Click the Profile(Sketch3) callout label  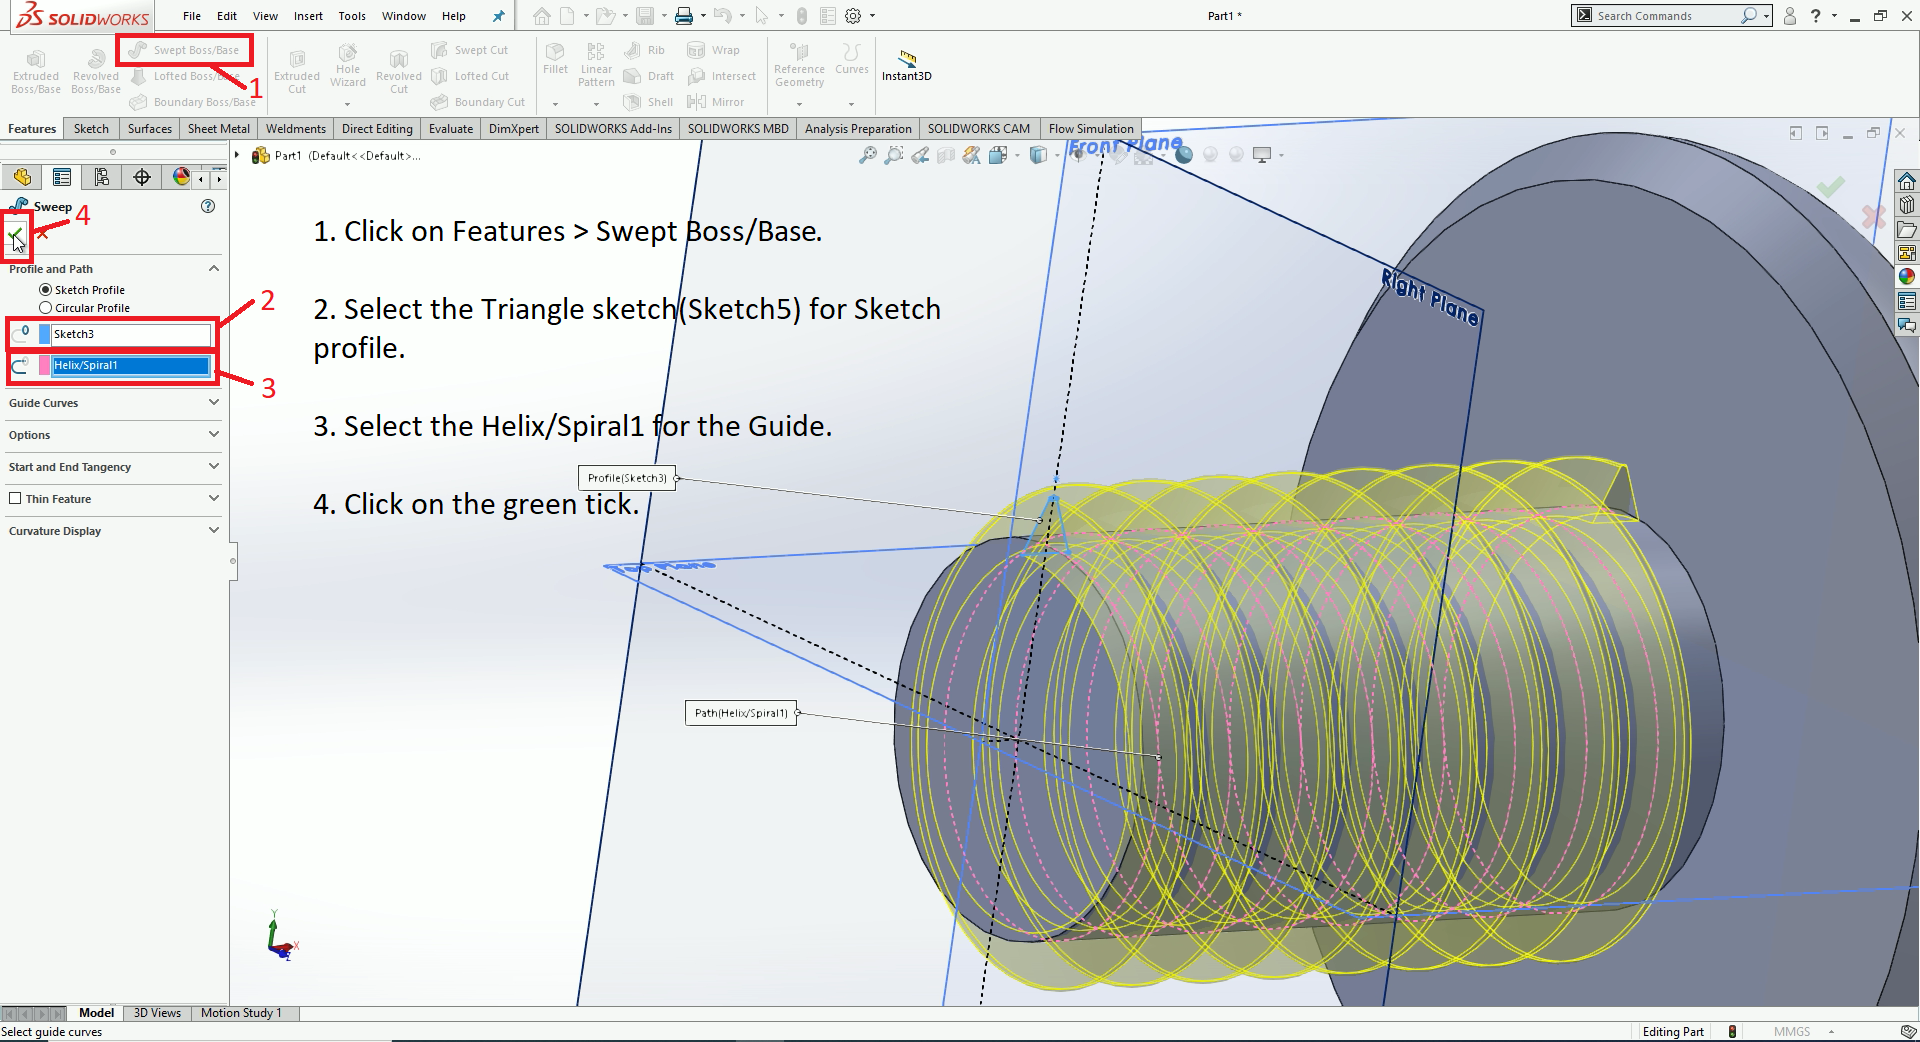(627, 478)
